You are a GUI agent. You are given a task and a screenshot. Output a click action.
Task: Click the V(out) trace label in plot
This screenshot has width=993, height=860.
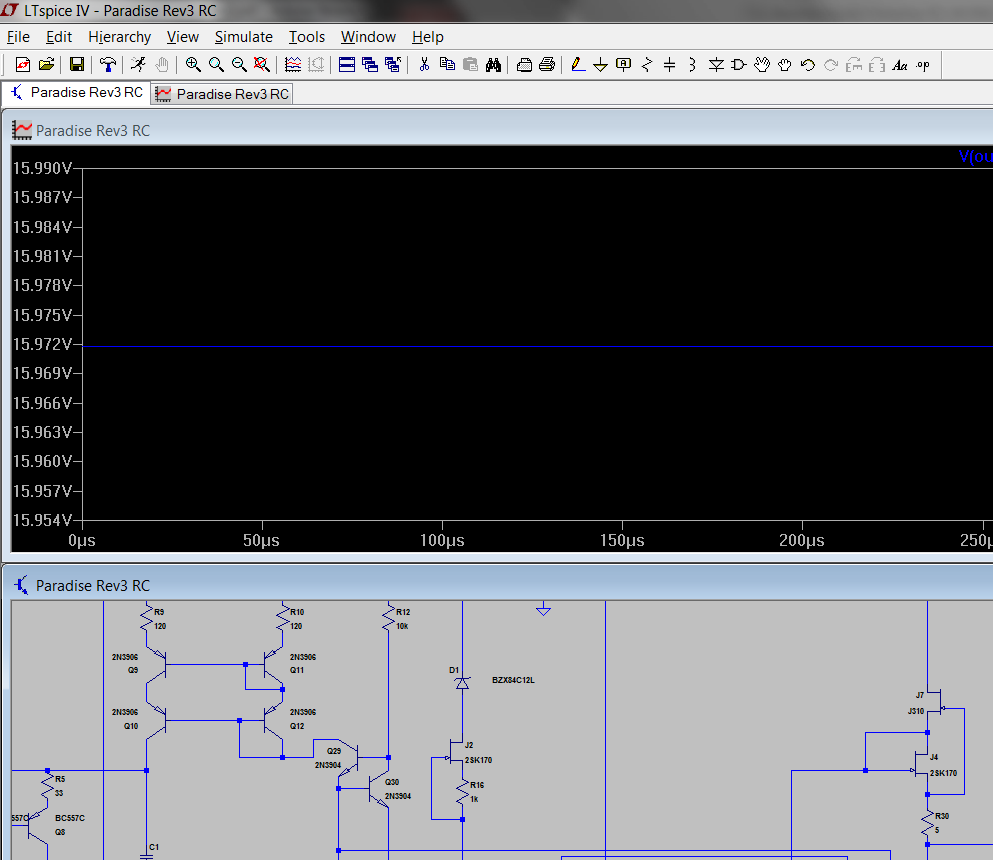[x=975, y=156]
